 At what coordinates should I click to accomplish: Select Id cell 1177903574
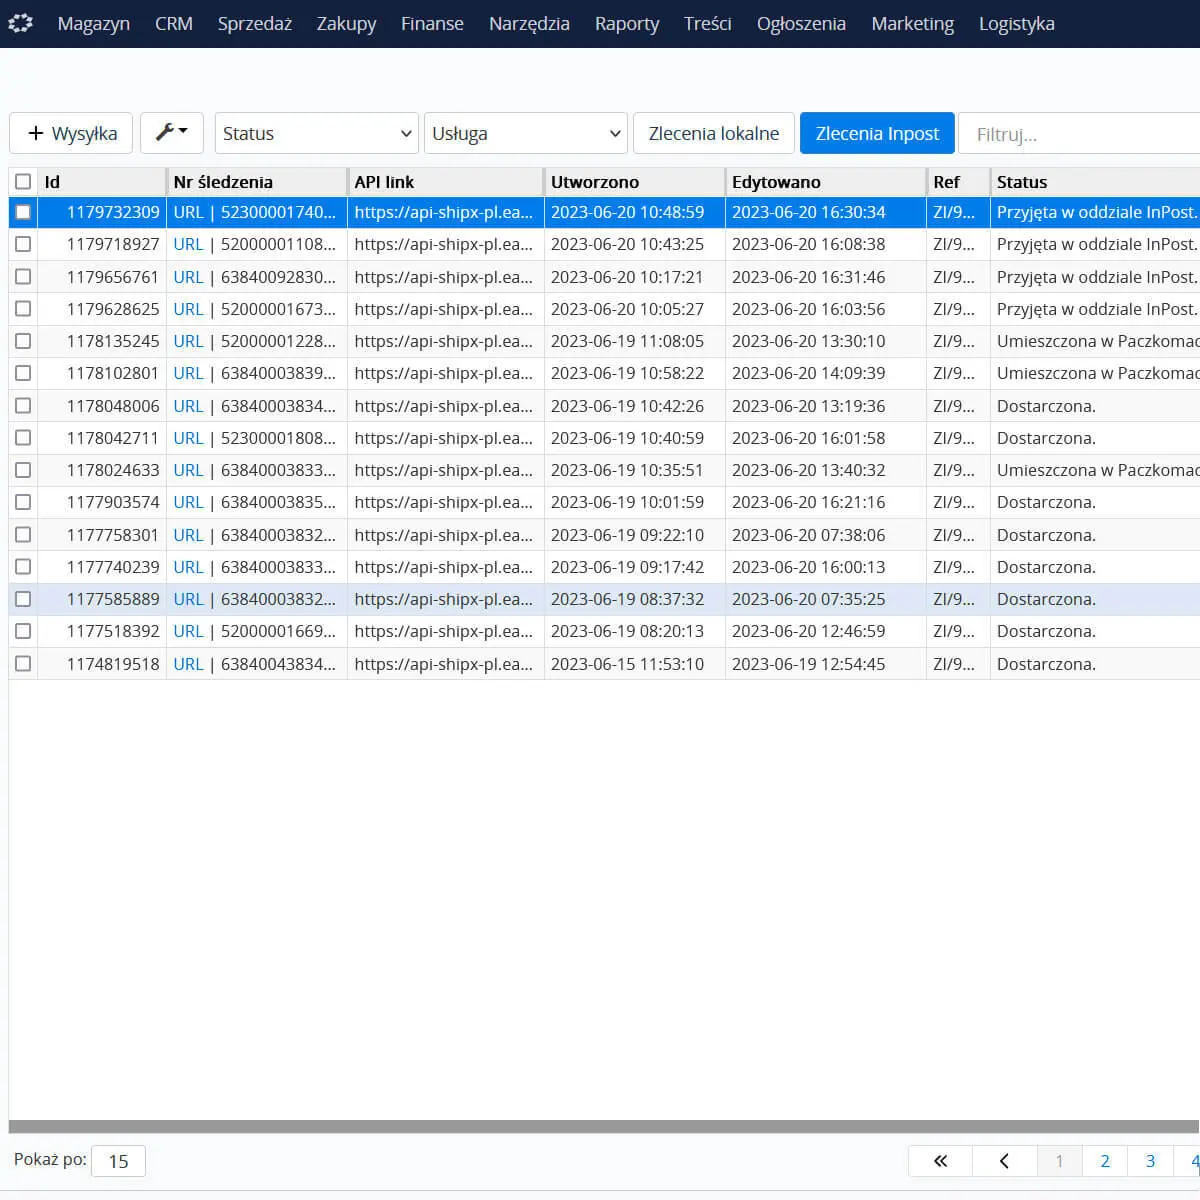(x=113, y=502)
